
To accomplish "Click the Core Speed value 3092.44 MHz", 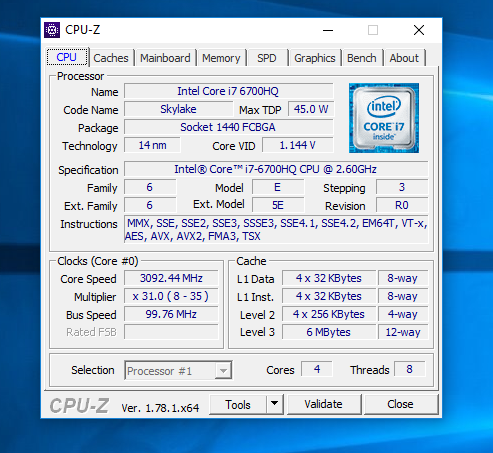I will (x=171, y=278).
